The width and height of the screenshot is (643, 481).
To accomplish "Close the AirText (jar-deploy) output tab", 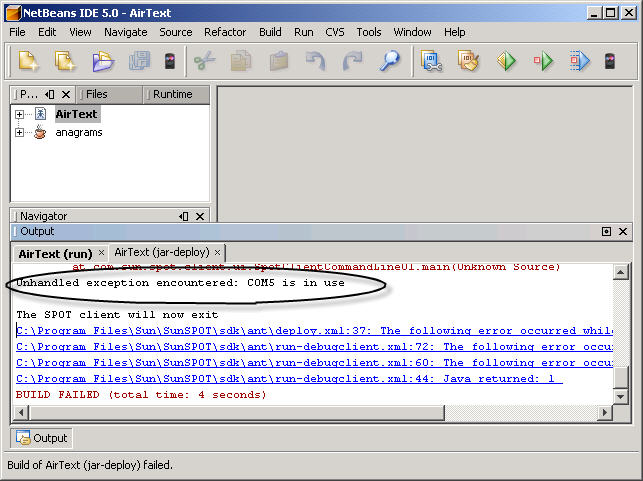I will [217, 252].
